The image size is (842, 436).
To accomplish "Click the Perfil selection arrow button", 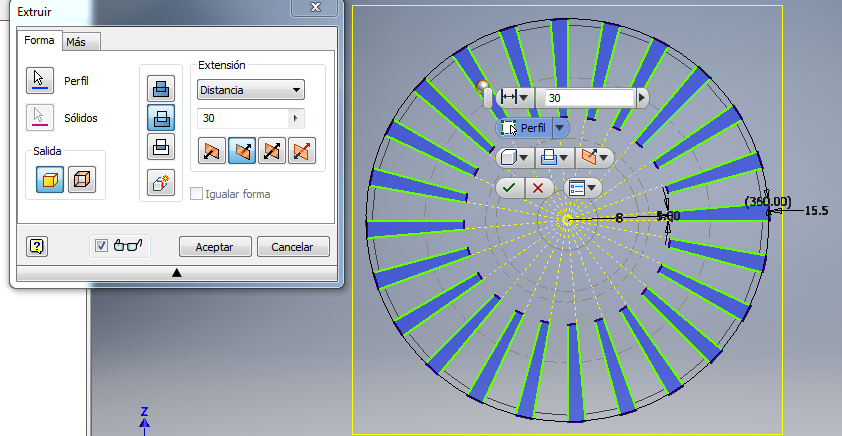I will coord(40,81).
